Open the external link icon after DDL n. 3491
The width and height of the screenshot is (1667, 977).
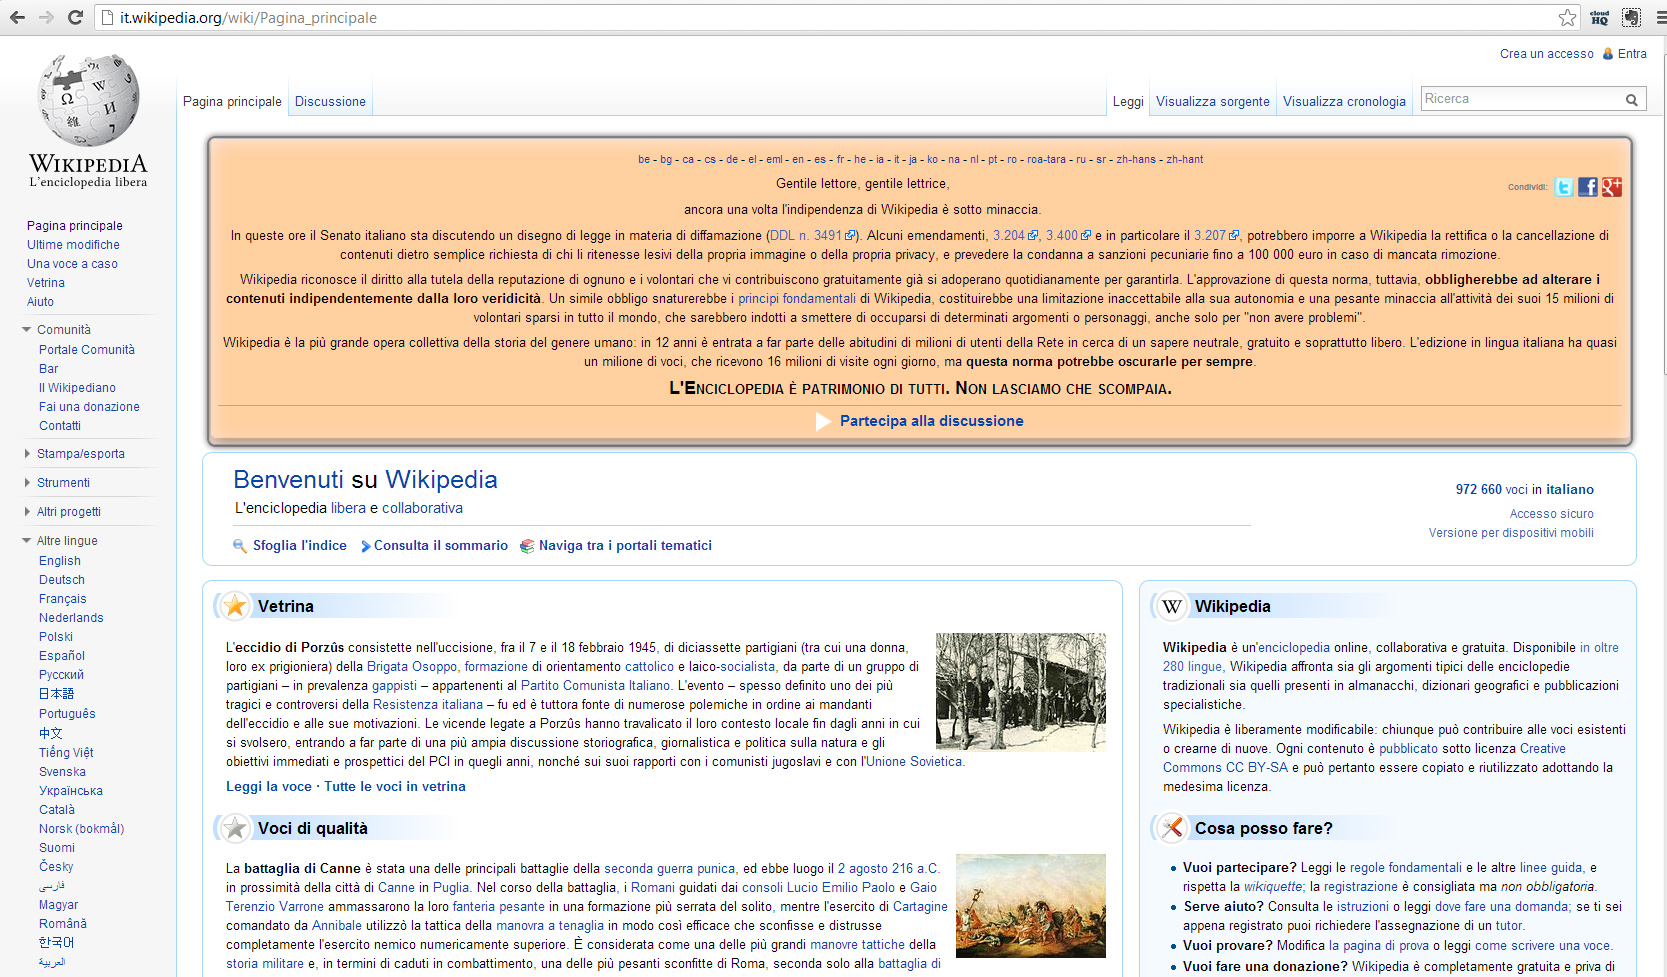pos(850,236)
